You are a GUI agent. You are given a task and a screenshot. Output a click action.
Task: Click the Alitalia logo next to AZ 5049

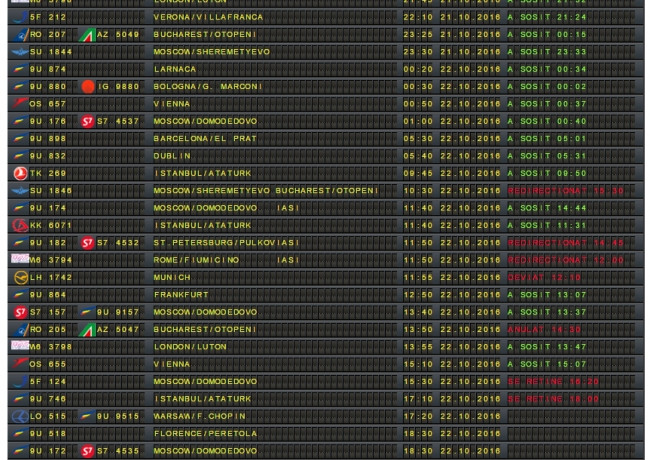(x=88, y=34)
